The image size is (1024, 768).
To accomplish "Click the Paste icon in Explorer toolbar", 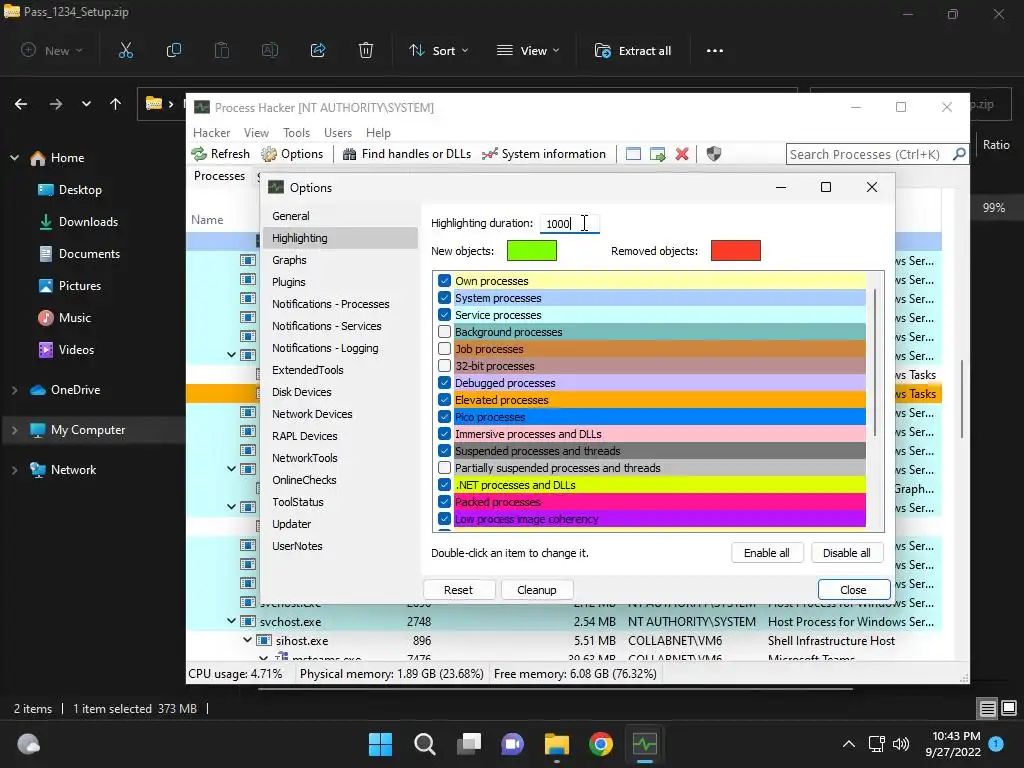I will (x=221, y=50).
